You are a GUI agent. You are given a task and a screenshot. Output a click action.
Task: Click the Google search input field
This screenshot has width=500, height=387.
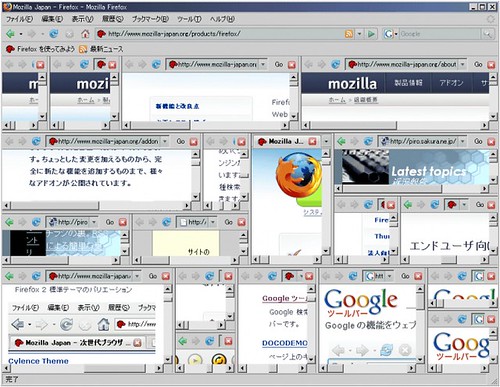coord(440,34)
